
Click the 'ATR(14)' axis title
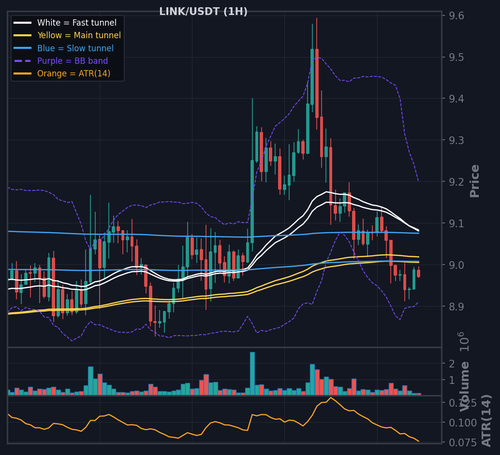(x=486, y=421)
